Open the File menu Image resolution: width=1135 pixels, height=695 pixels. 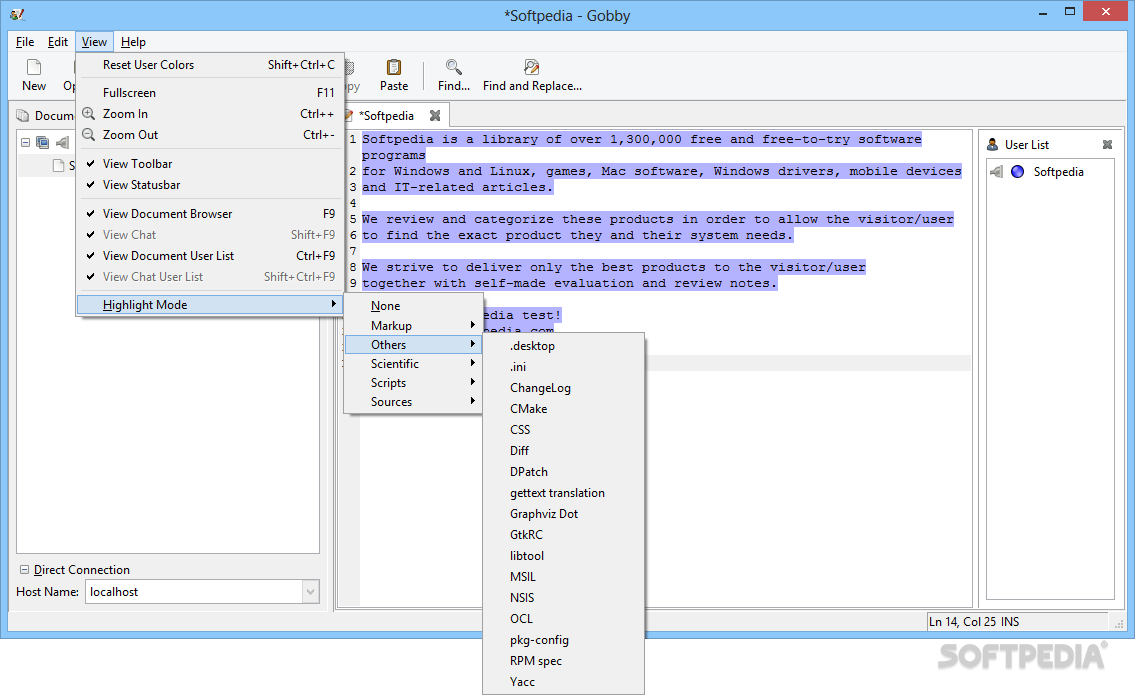coord(25,42)
